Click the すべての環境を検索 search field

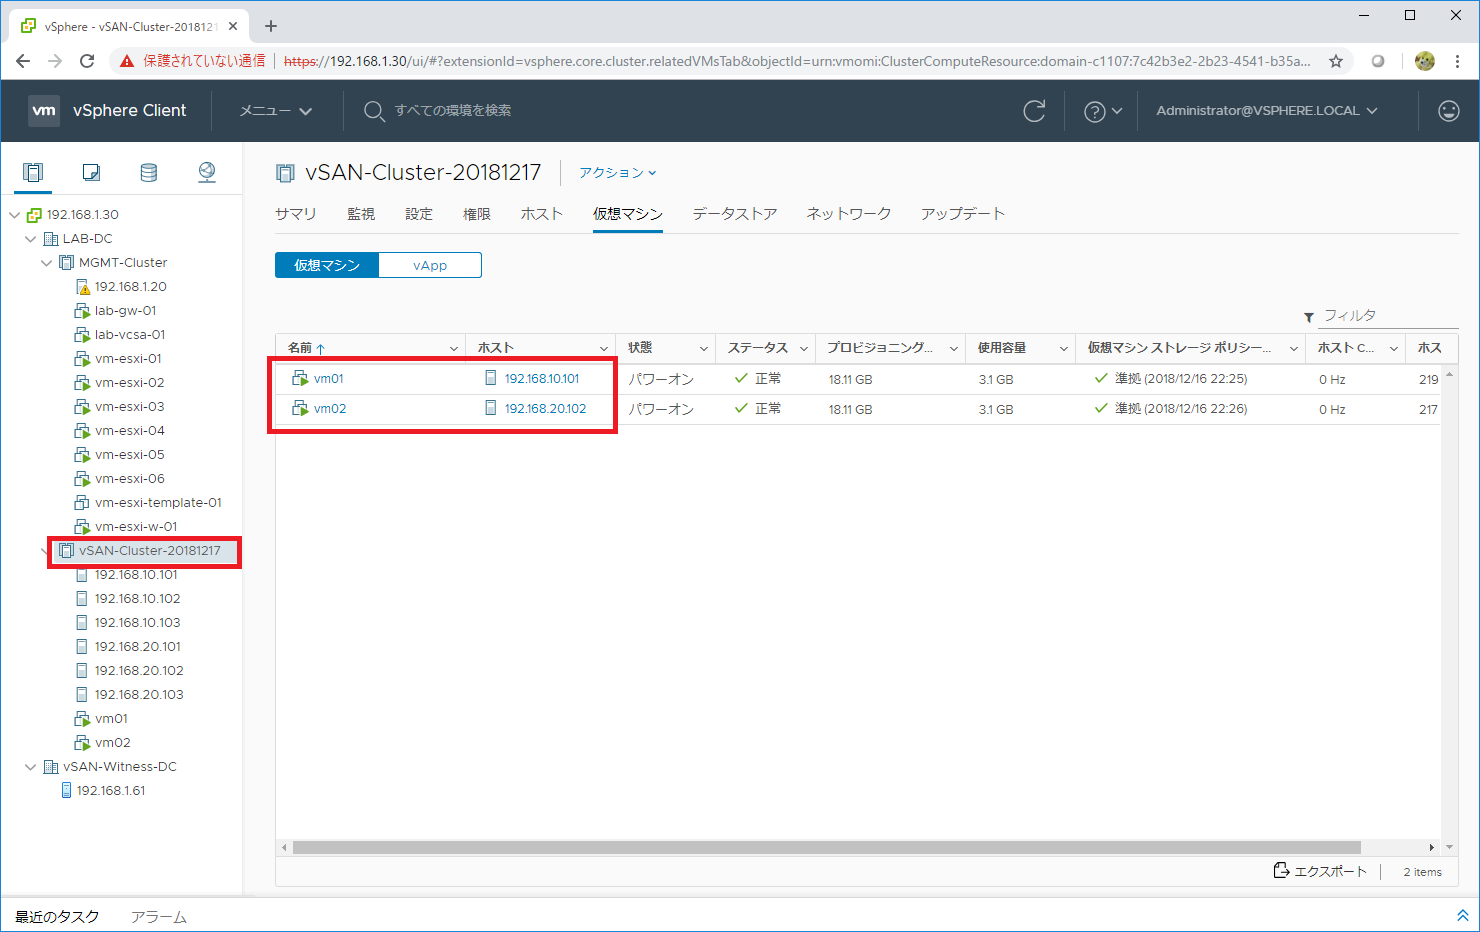click(453, 111)
